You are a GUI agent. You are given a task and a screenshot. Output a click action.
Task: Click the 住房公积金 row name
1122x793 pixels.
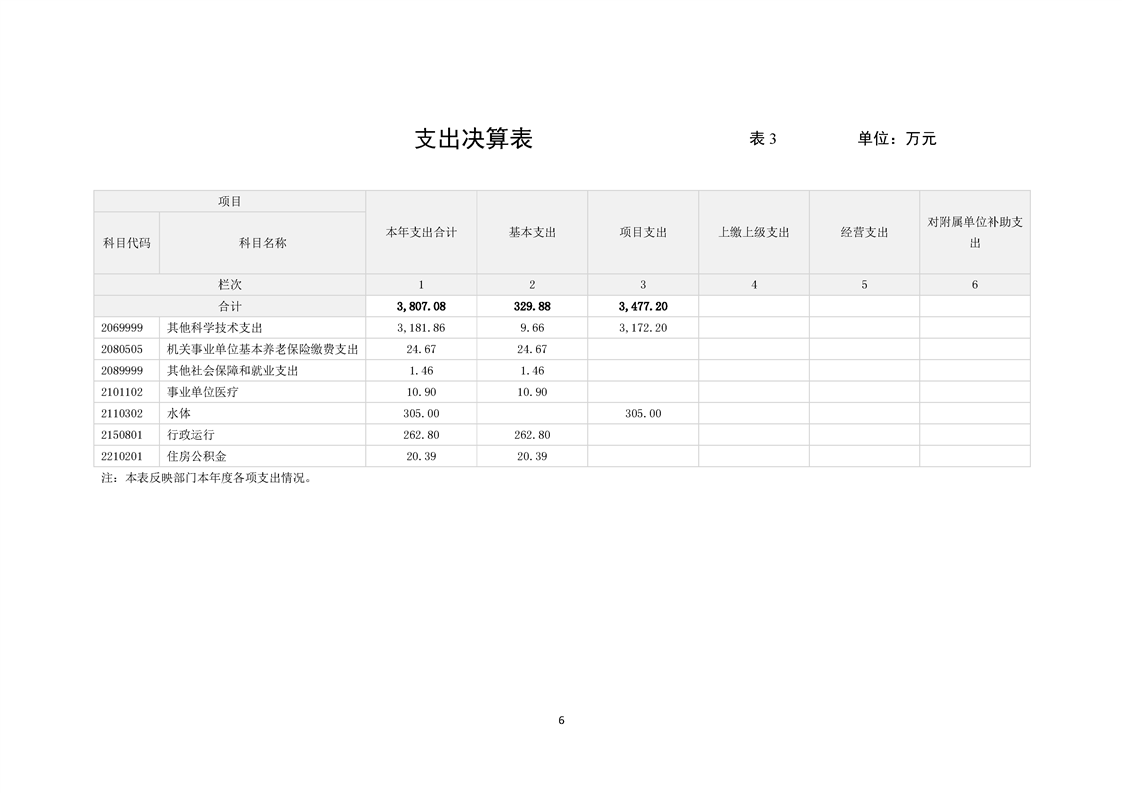pos(196,456)
